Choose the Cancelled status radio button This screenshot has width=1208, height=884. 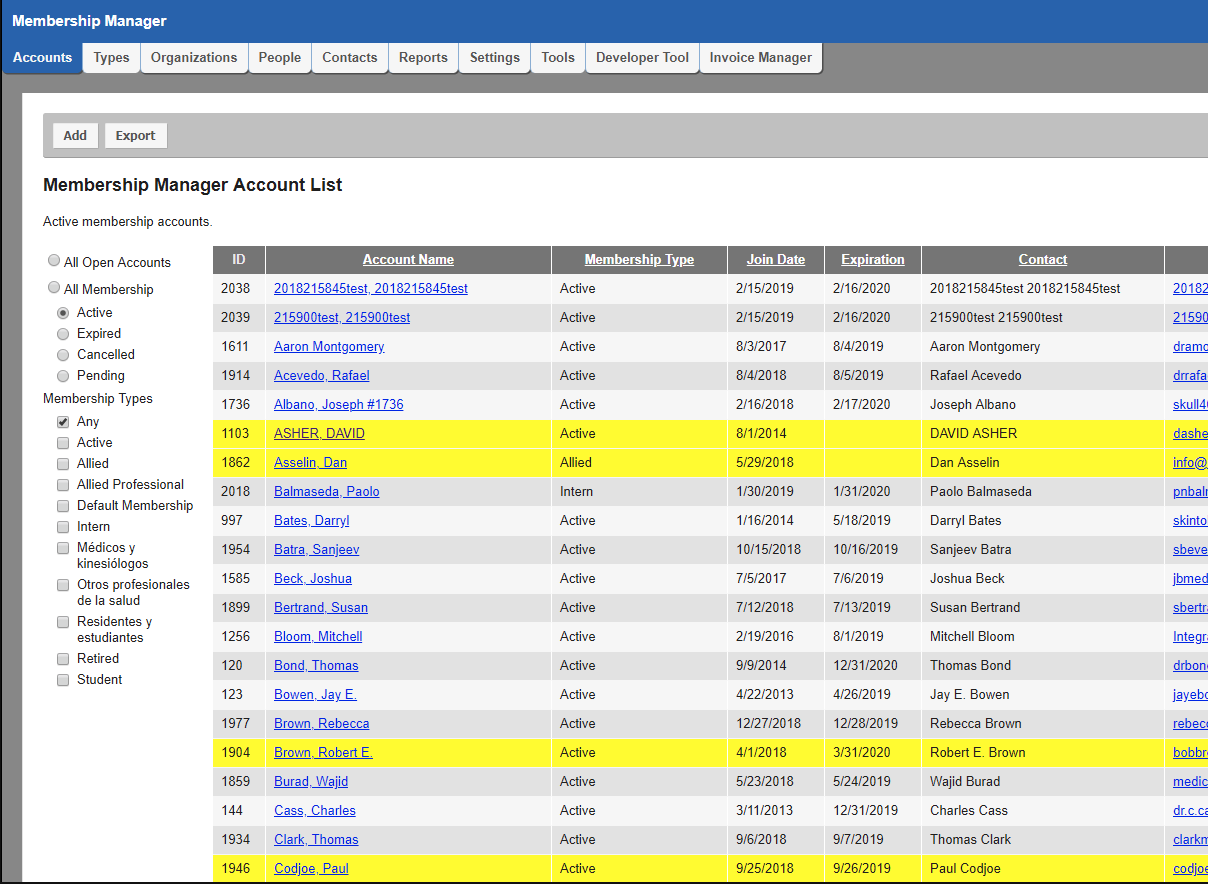64,355
